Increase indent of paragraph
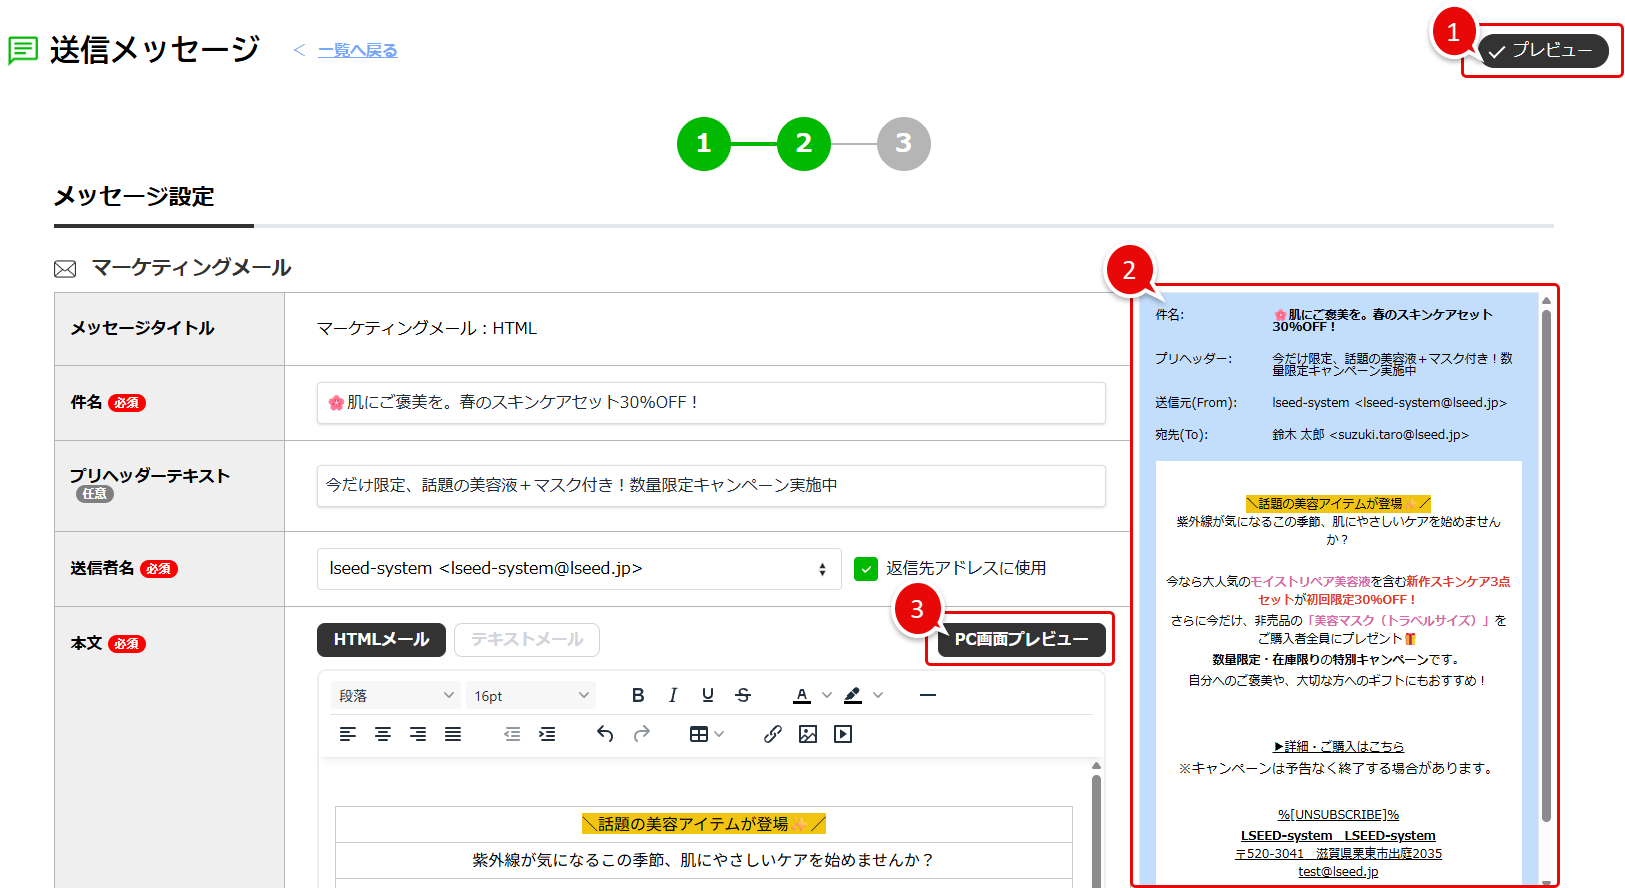This screenshot has width=1625, height=888. tap(547, 734)
